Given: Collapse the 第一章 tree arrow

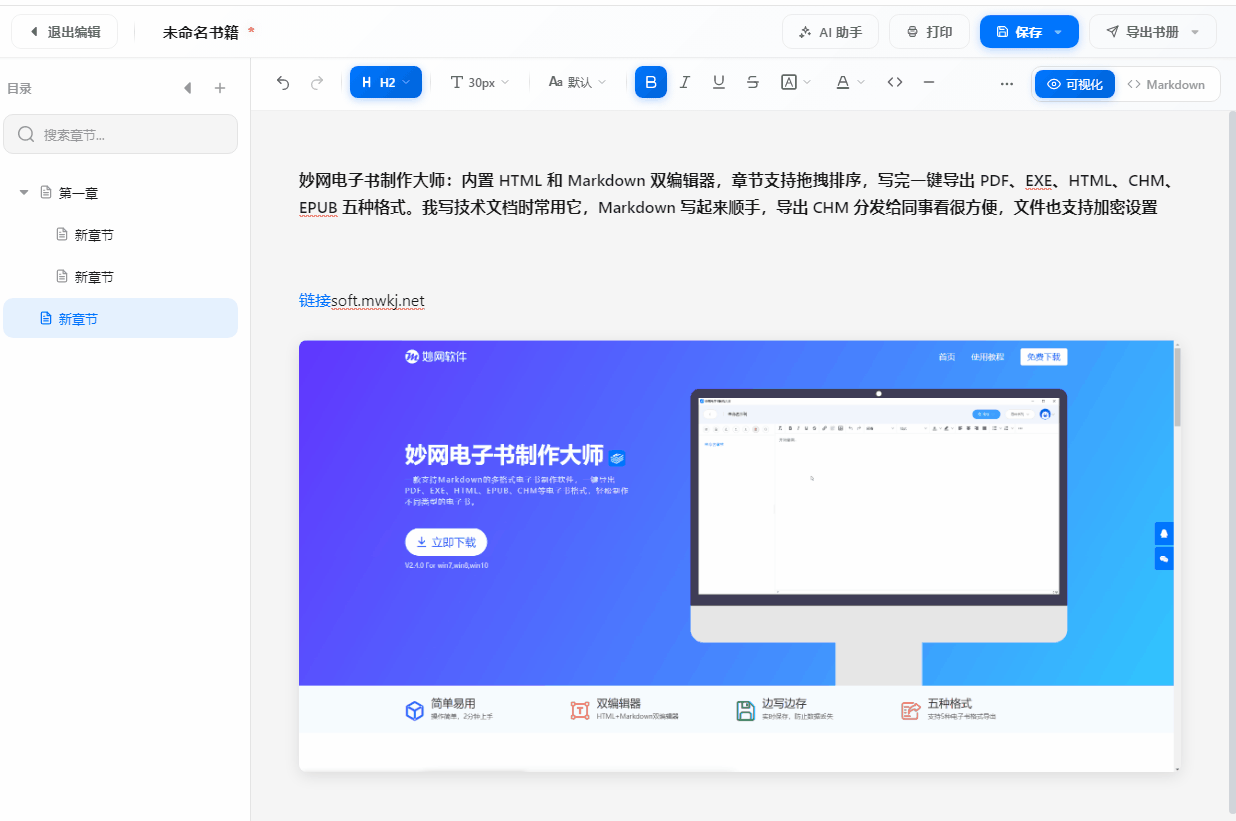Looking at the screenshot, I should (24, 192).
